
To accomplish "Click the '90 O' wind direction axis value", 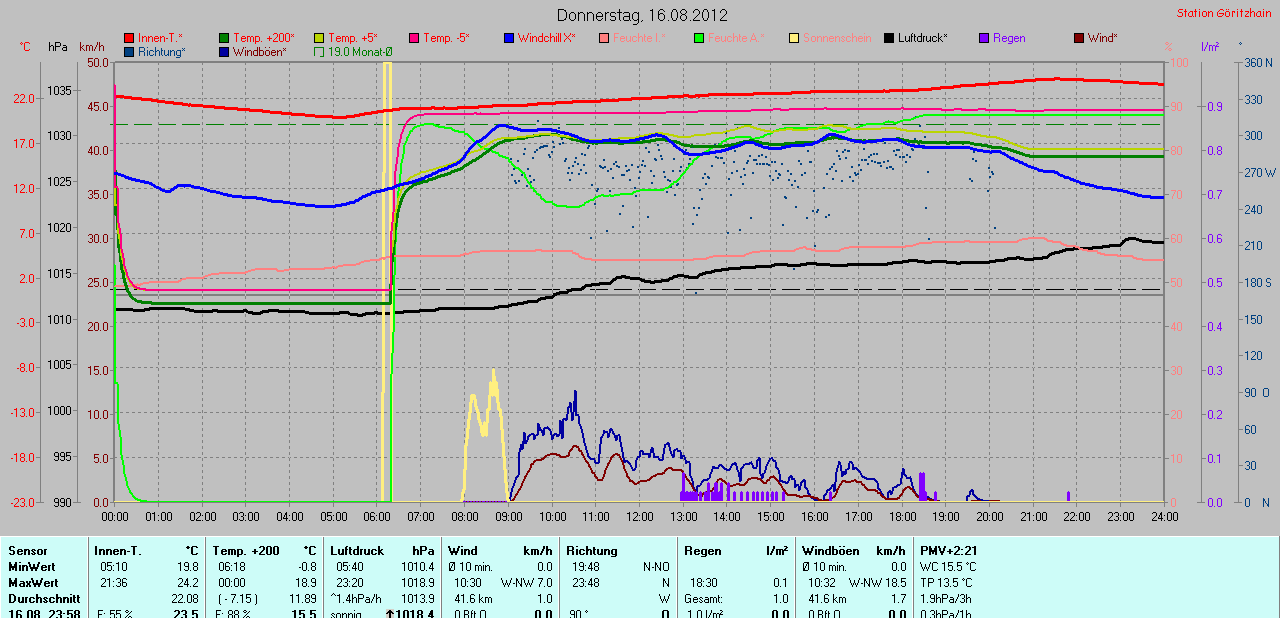I will click(x=1257, y=393).
